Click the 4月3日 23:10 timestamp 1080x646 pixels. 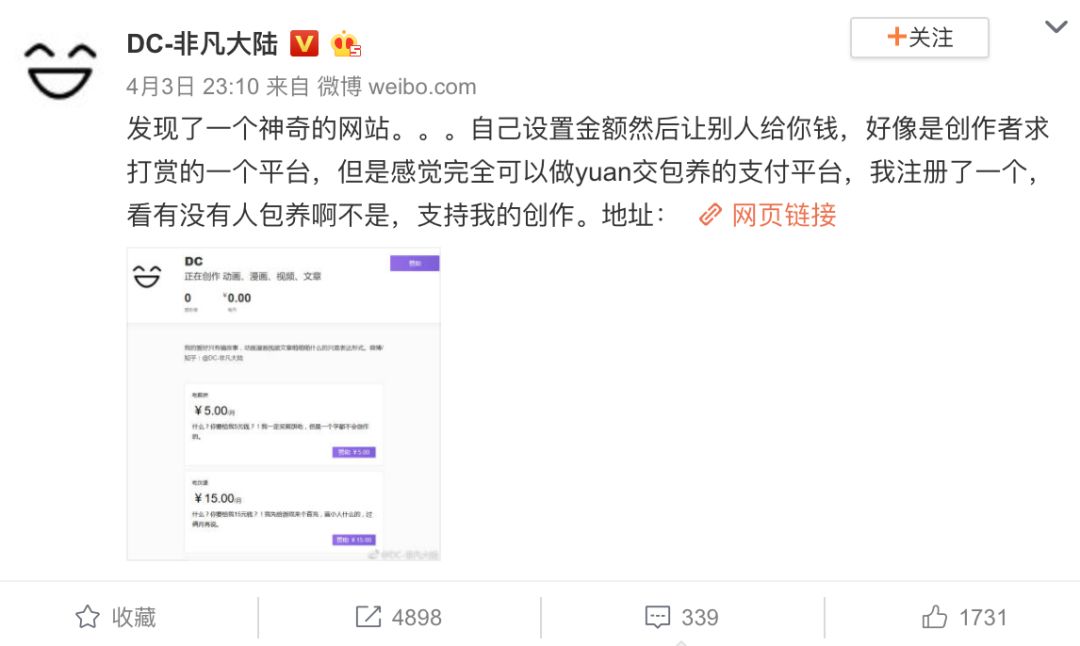[x=193, y=86]
